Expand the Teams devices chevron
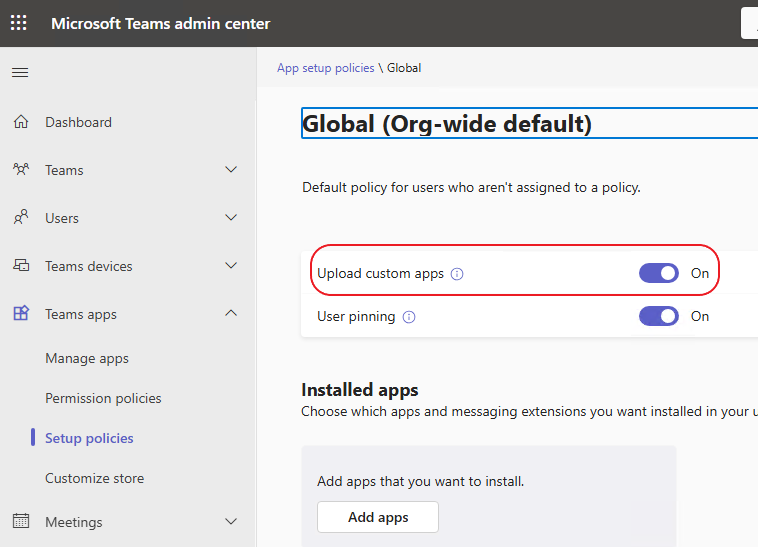The image size is (758, 547). [x=231, y=265]
